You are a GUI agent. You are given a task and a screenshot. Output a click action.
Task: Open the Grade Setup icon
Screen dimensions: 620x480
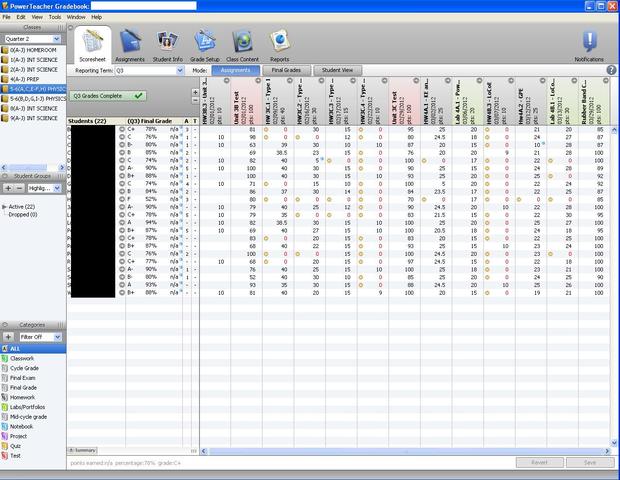click(205, 45)
